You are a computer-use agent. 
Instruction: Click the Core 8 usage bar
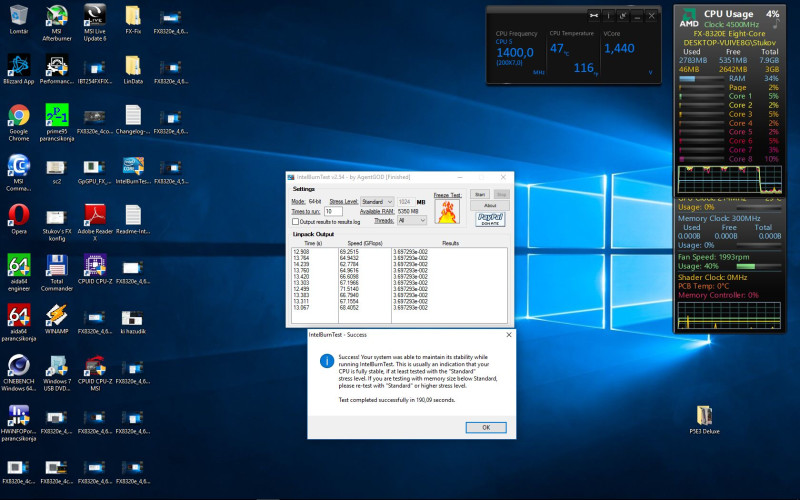point(702,159)
